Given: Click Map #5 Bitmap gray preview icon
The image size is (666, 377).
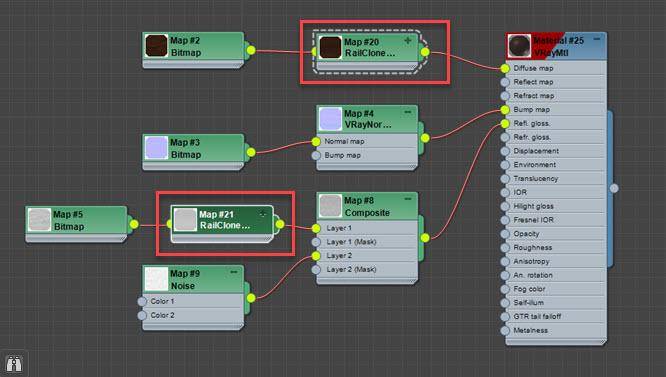Looking at the screenshot, I should coord(39,219).
